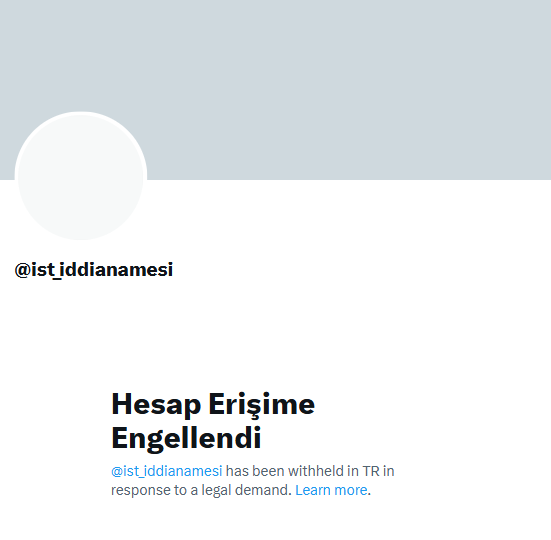Image resolution: width=551 pixels, height=540 pixels.
Task: Click the word 'Erişime' in the title
Action: coord(262,405)
